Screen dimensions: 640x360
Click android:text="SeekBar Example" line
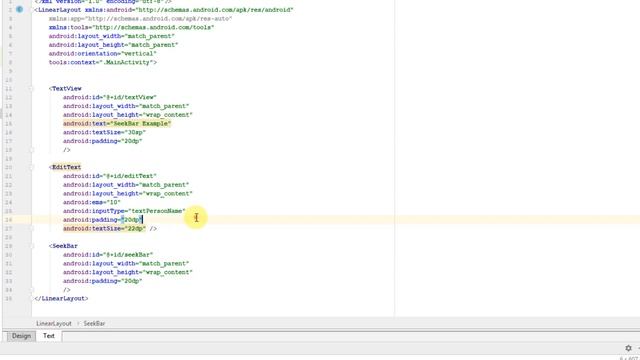tap(117, 124)
